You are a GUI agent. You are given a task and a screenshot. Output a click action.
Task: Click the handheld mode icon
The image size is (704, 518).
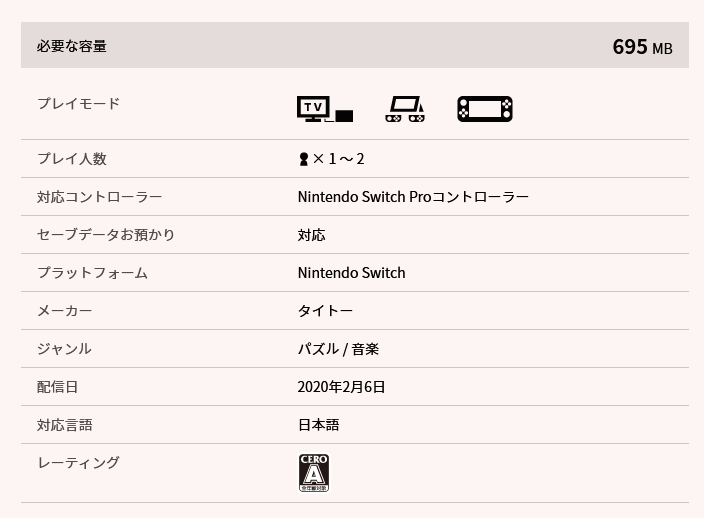pos(485,109)
